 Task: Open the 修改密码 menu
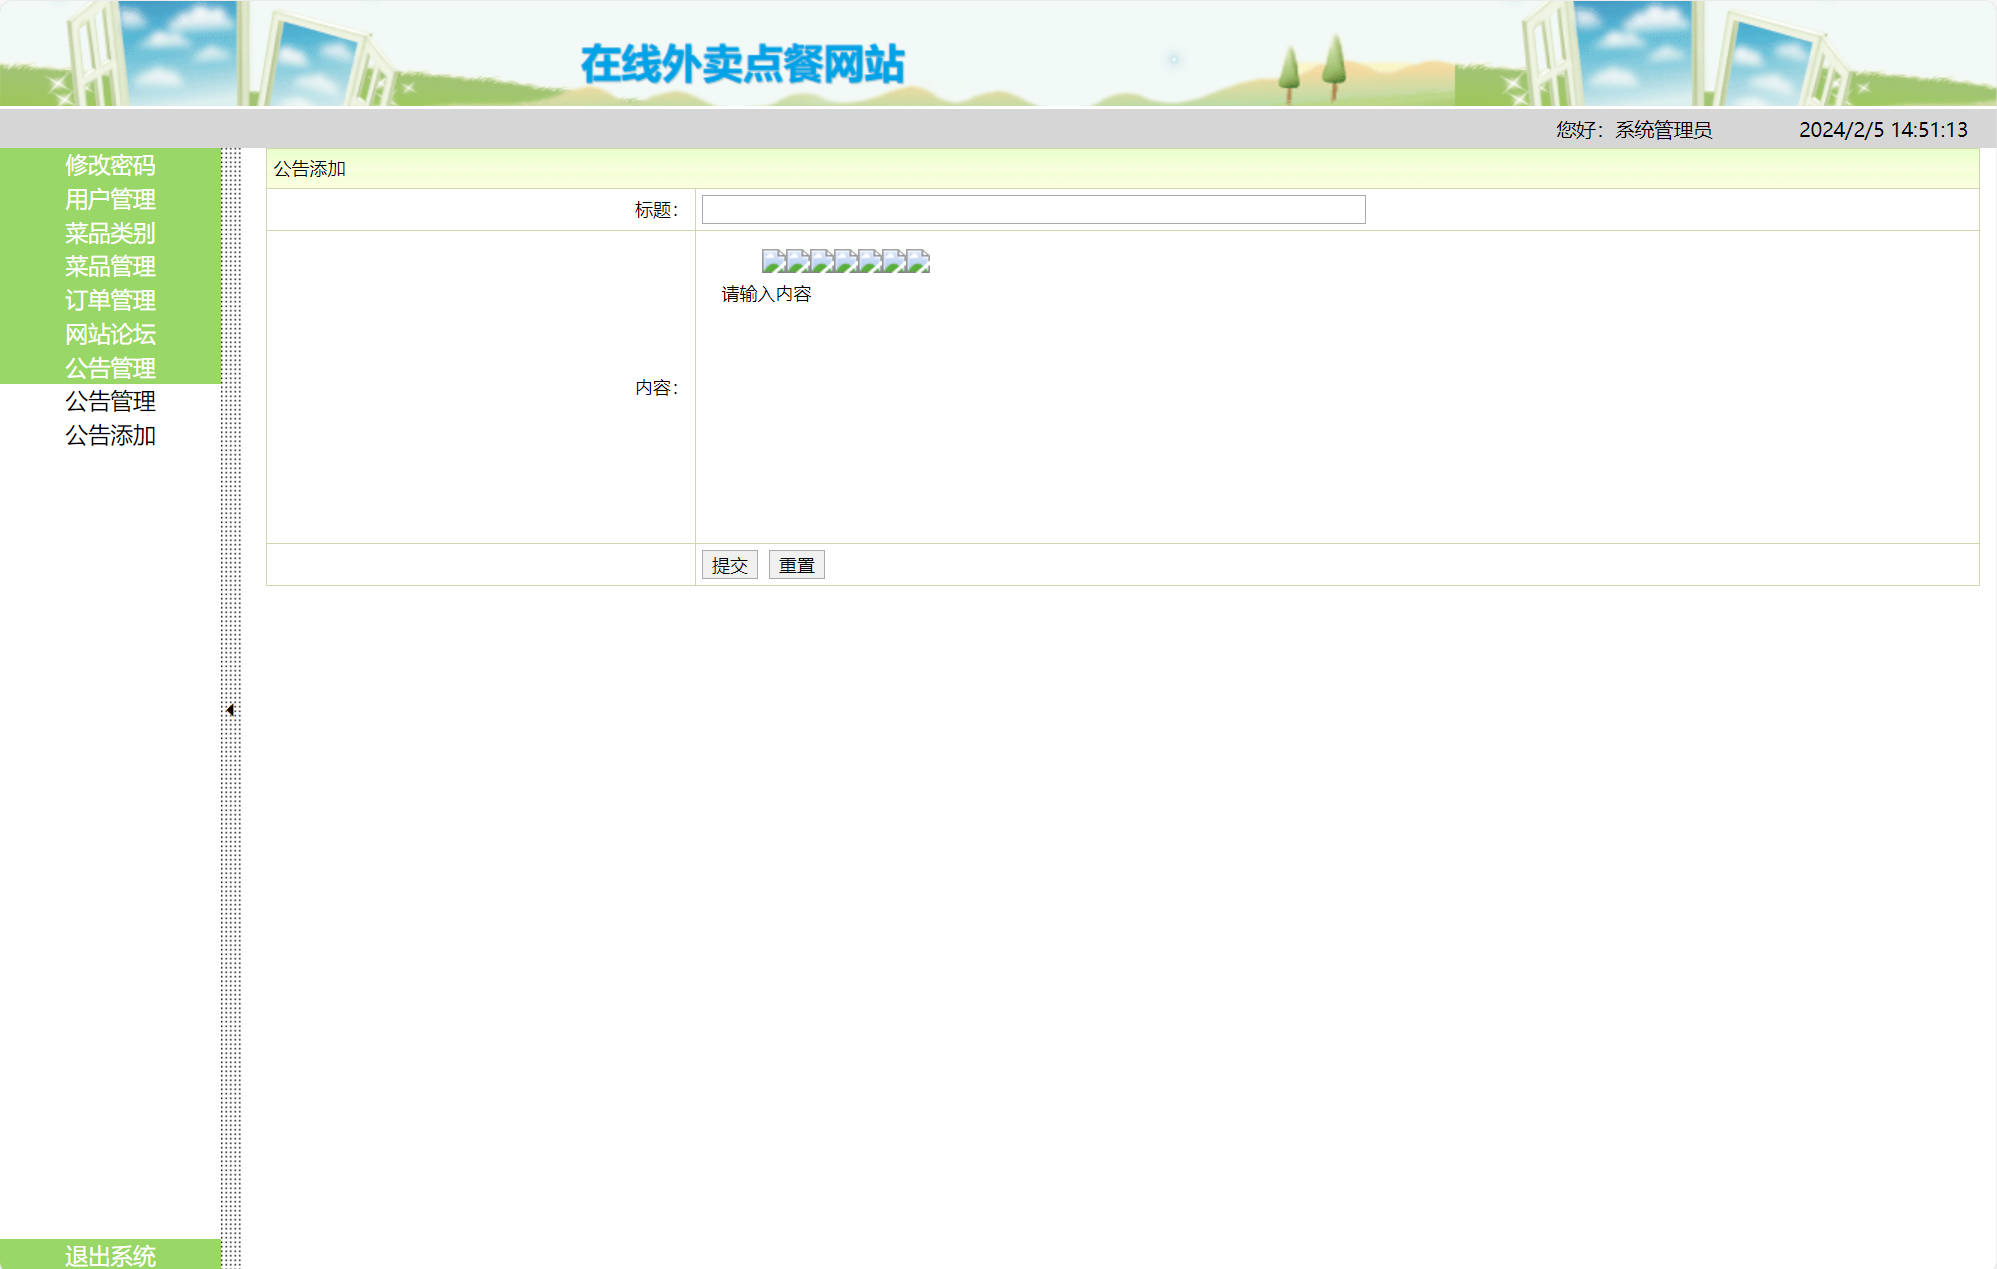110,165
